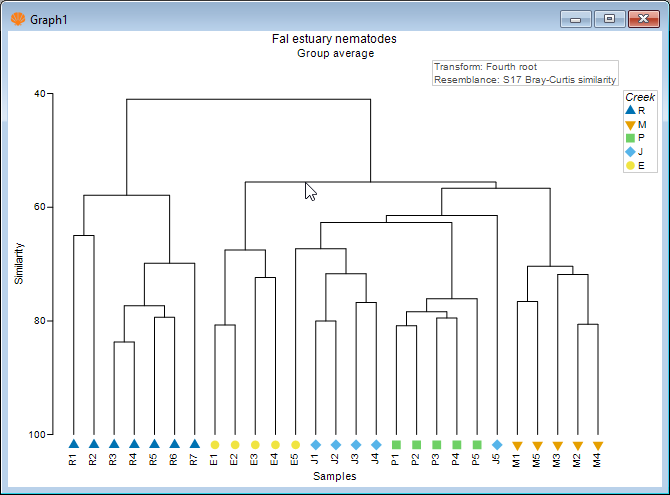Click the green square P swatch in legend
The image size is (670, 495).
(630, 138)
